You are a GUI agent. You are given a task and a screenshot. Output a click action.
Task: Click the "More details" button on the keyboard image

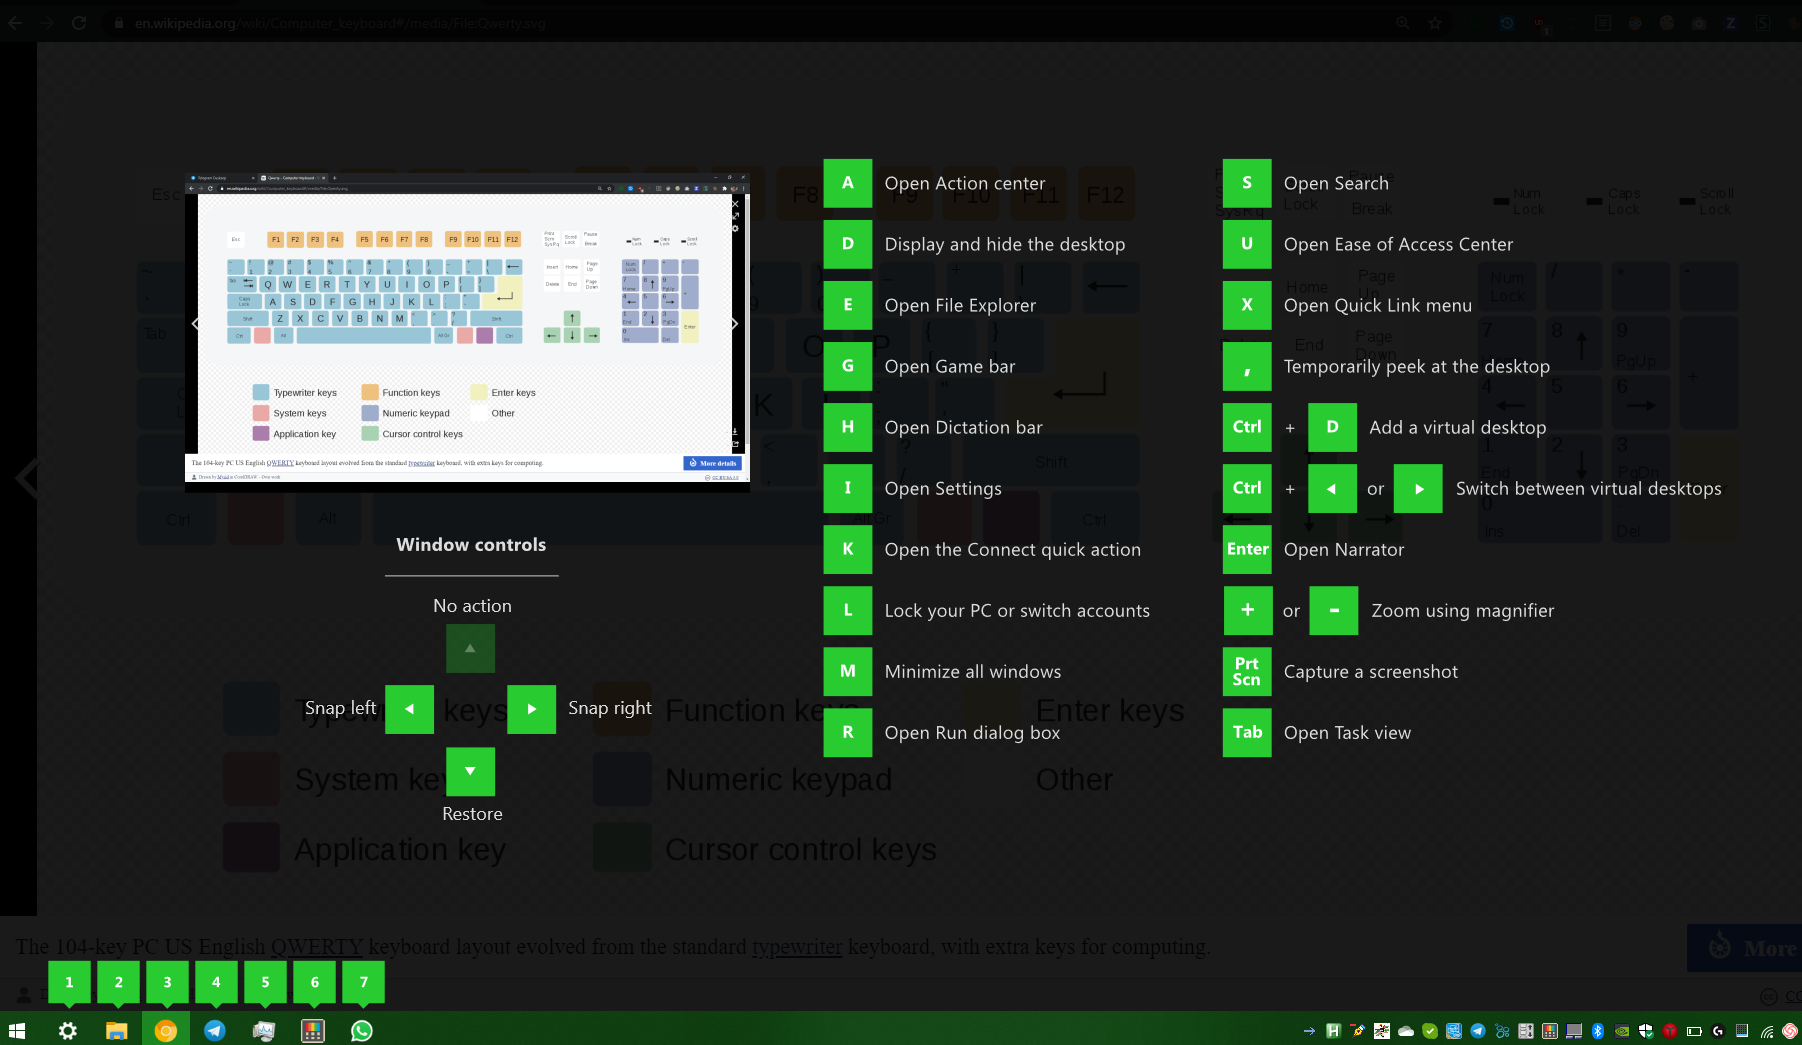(714, 463)
